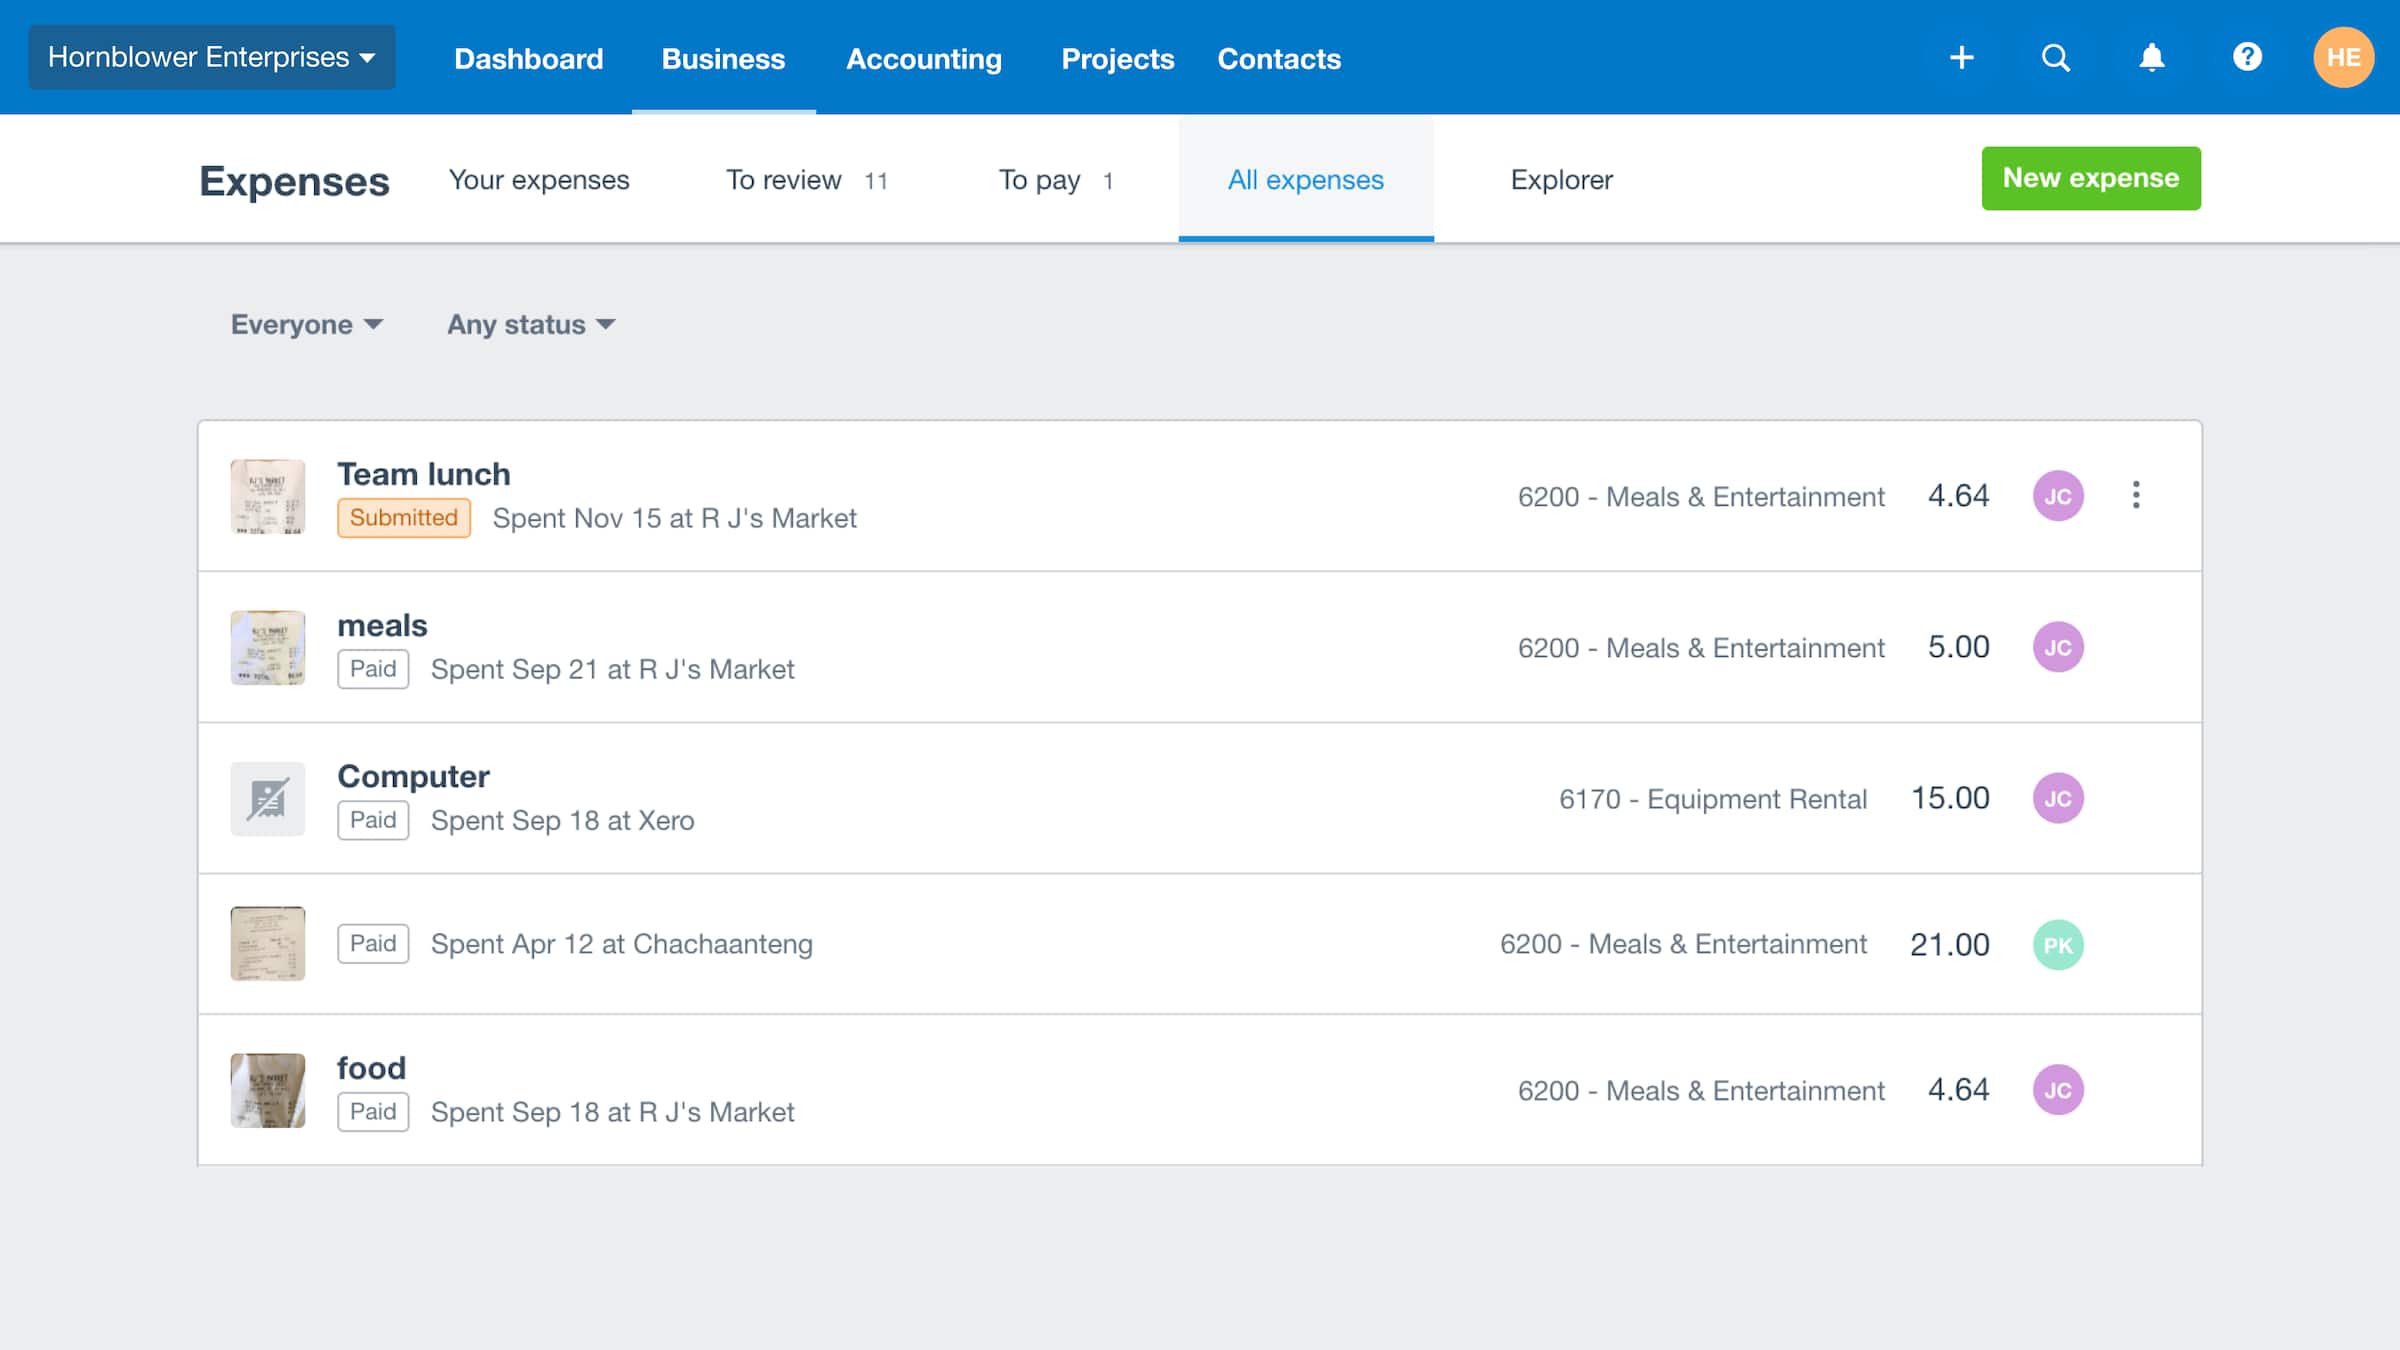Open the three-dot menu on Team lunch

pos(2137,495)
